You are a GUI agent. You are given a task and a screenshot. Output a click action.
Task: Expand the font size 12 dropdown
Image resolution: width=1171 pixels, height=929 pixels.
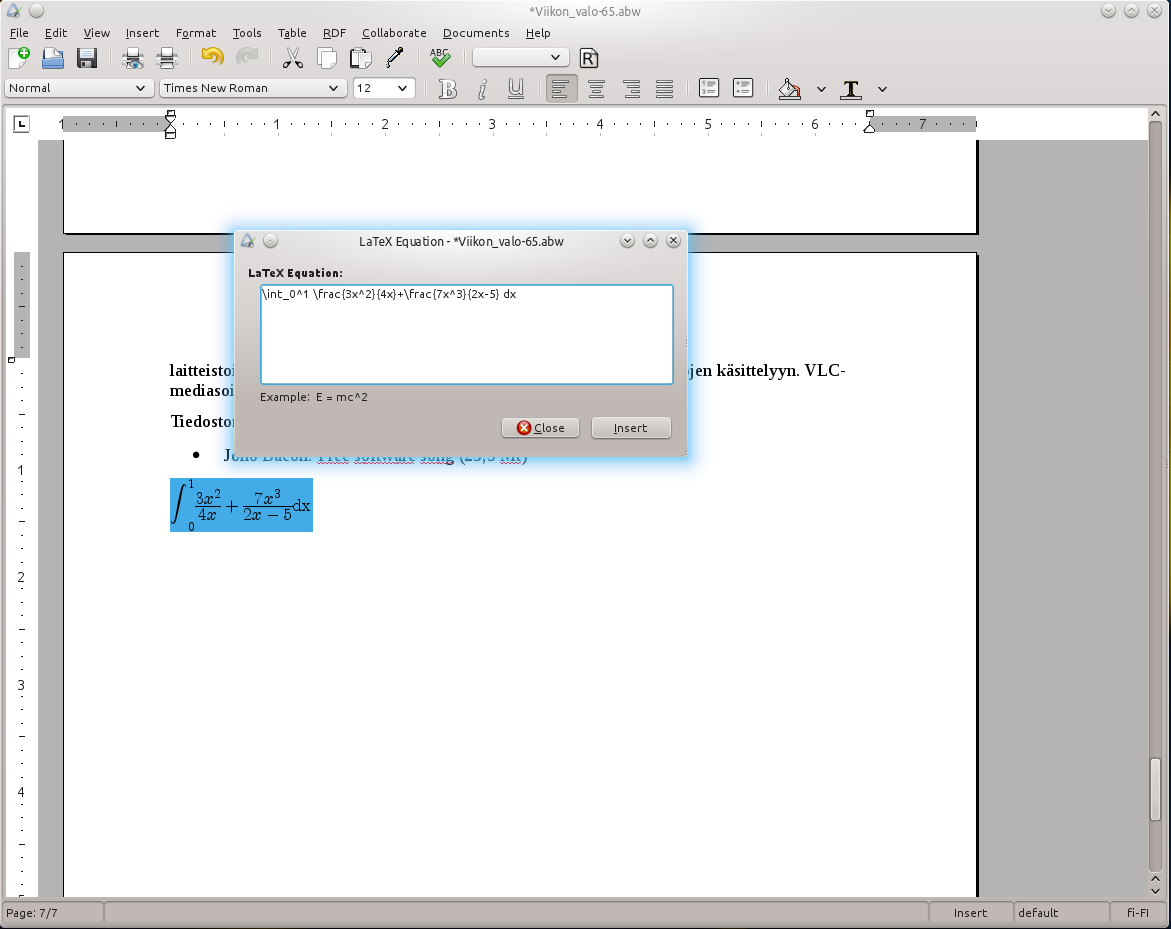point(384,88)
